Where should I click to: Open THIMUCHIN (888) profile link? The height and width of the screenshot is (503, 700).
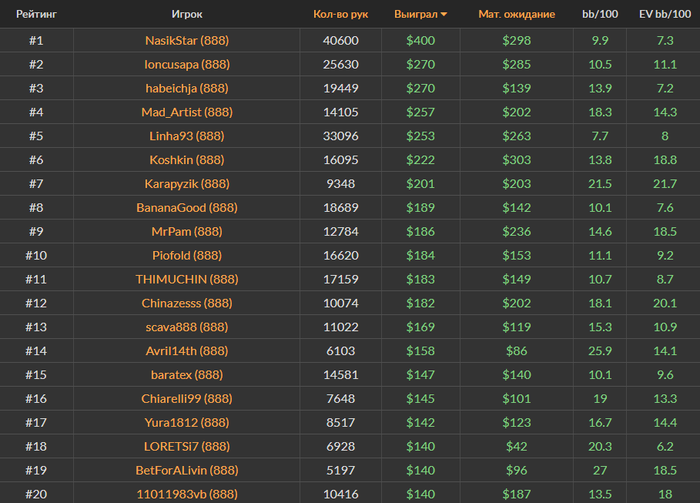click(186, 279)
